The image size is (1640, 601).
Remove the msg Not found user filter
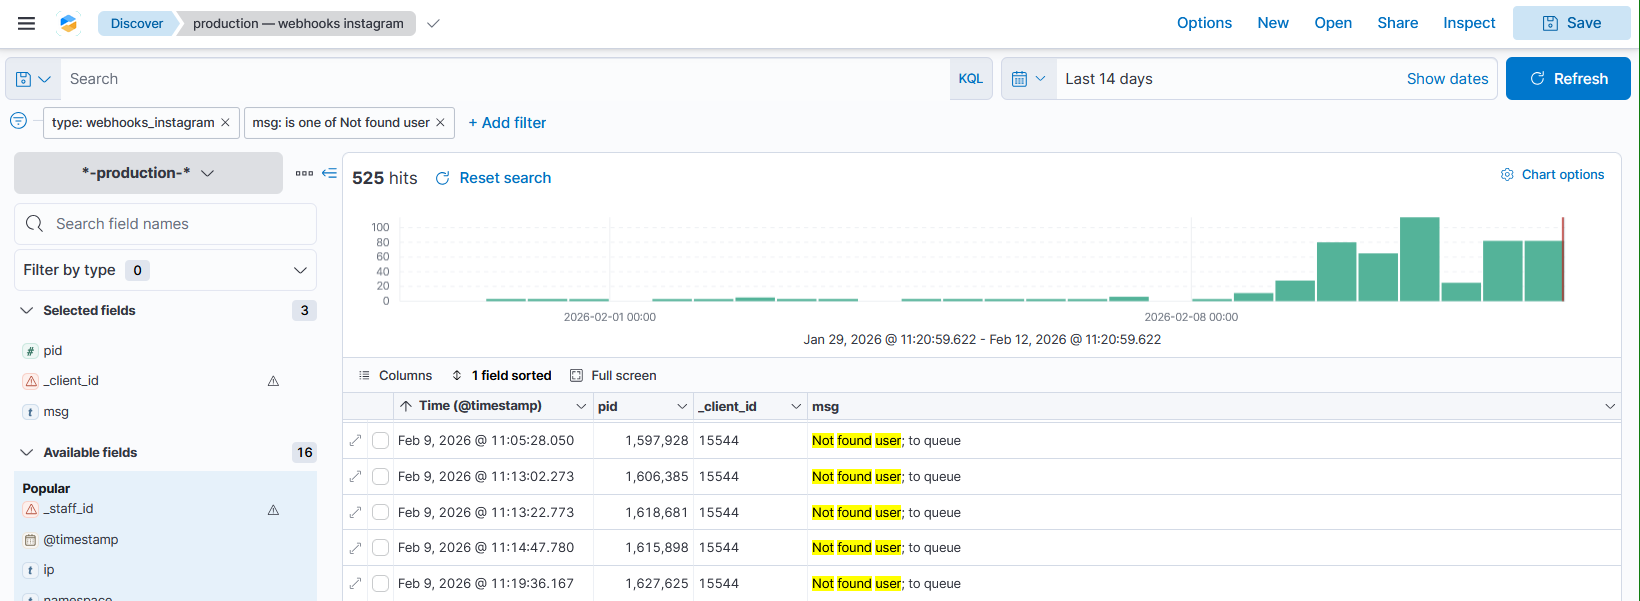point(440,123)
